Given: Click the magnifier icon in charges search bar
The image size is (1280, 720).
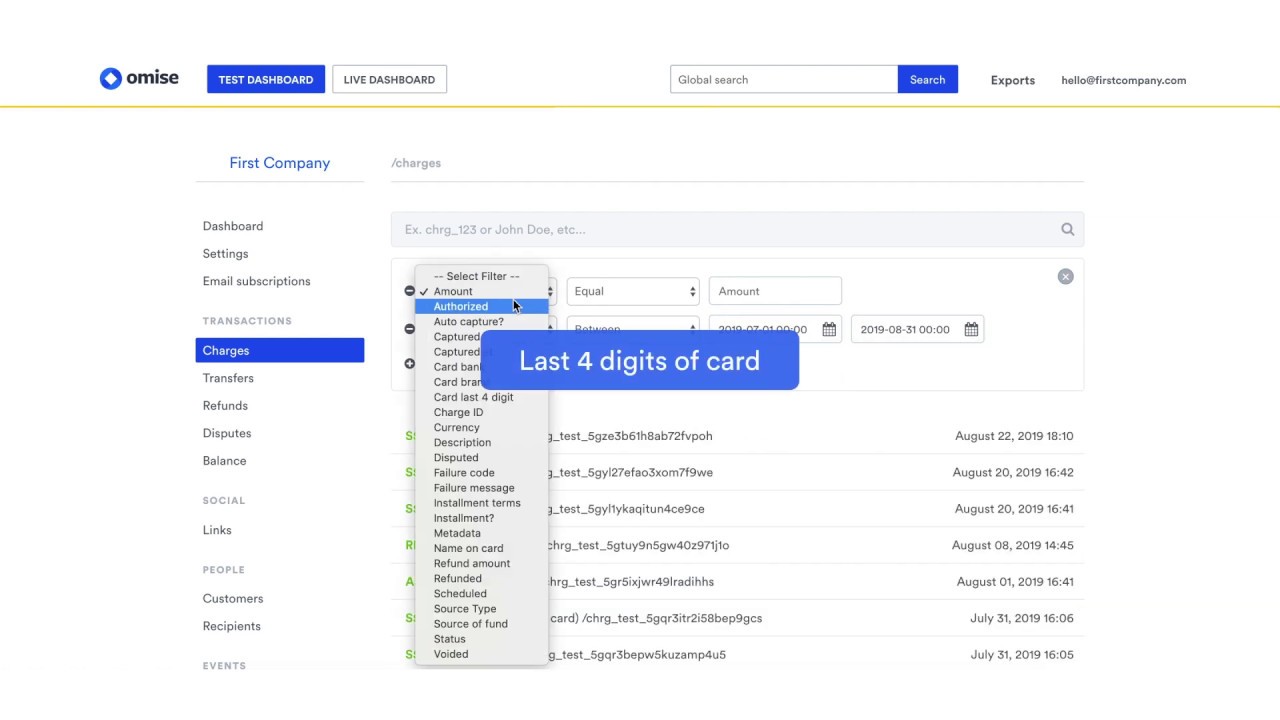Looking at the screenshot, I should pos(1067,229).
